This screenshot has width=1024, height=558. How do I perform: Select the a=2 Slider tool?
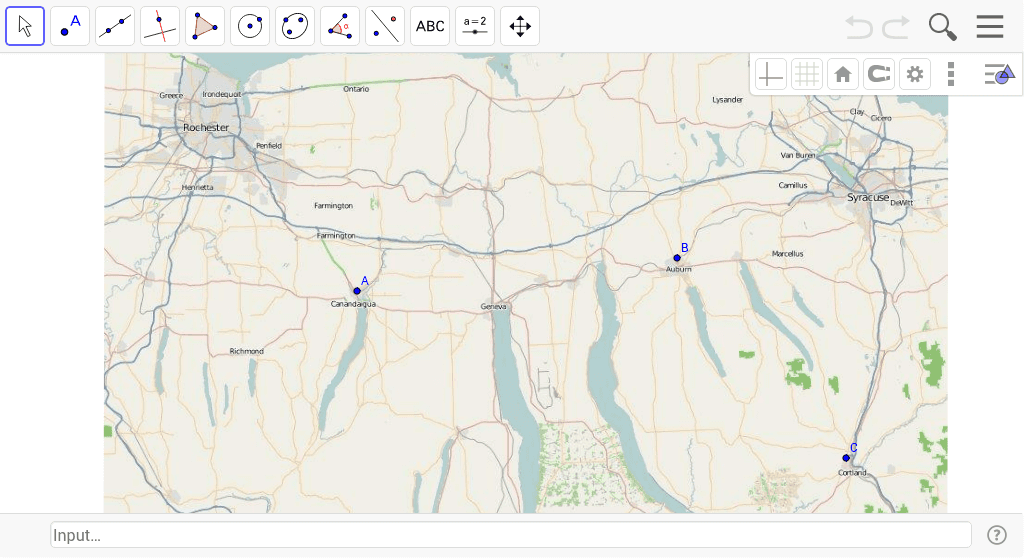tap(475, 26)
